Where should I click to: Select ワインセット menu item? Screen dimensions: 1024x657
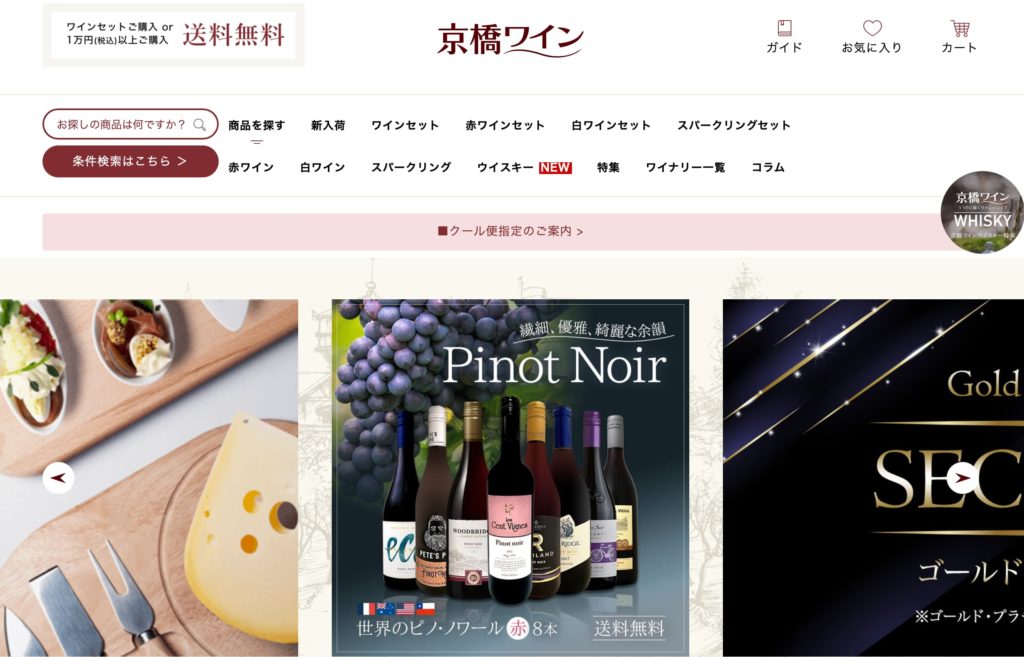[405, 125]
